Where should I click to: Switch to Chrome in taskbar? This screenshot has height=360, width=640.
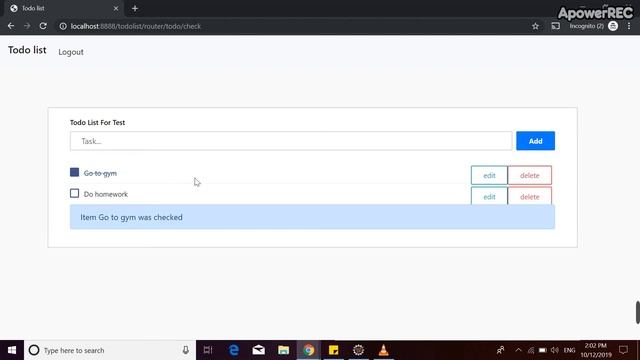click(309, 350)
